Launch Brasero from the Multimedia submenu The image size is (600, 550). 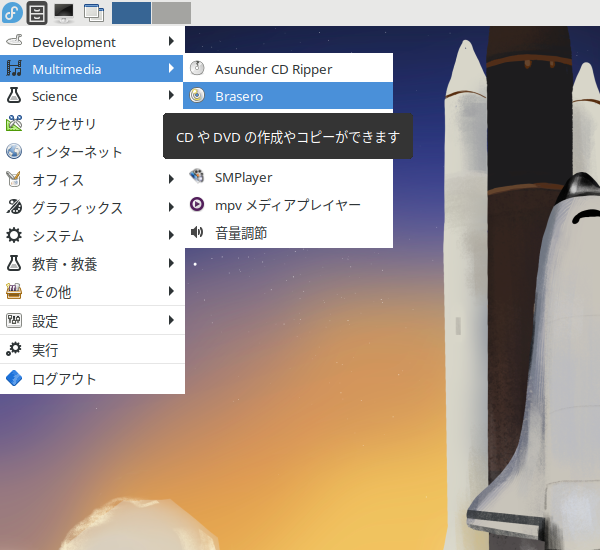288,96
